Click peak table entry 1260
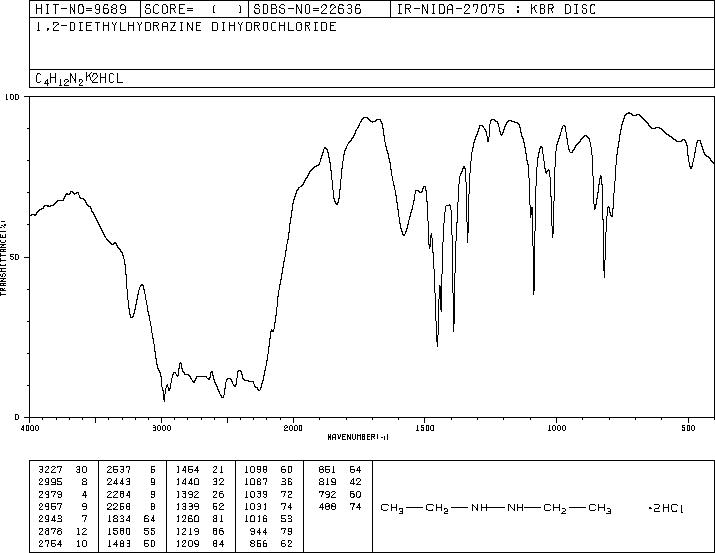715x553 pixels. (187, 519)
